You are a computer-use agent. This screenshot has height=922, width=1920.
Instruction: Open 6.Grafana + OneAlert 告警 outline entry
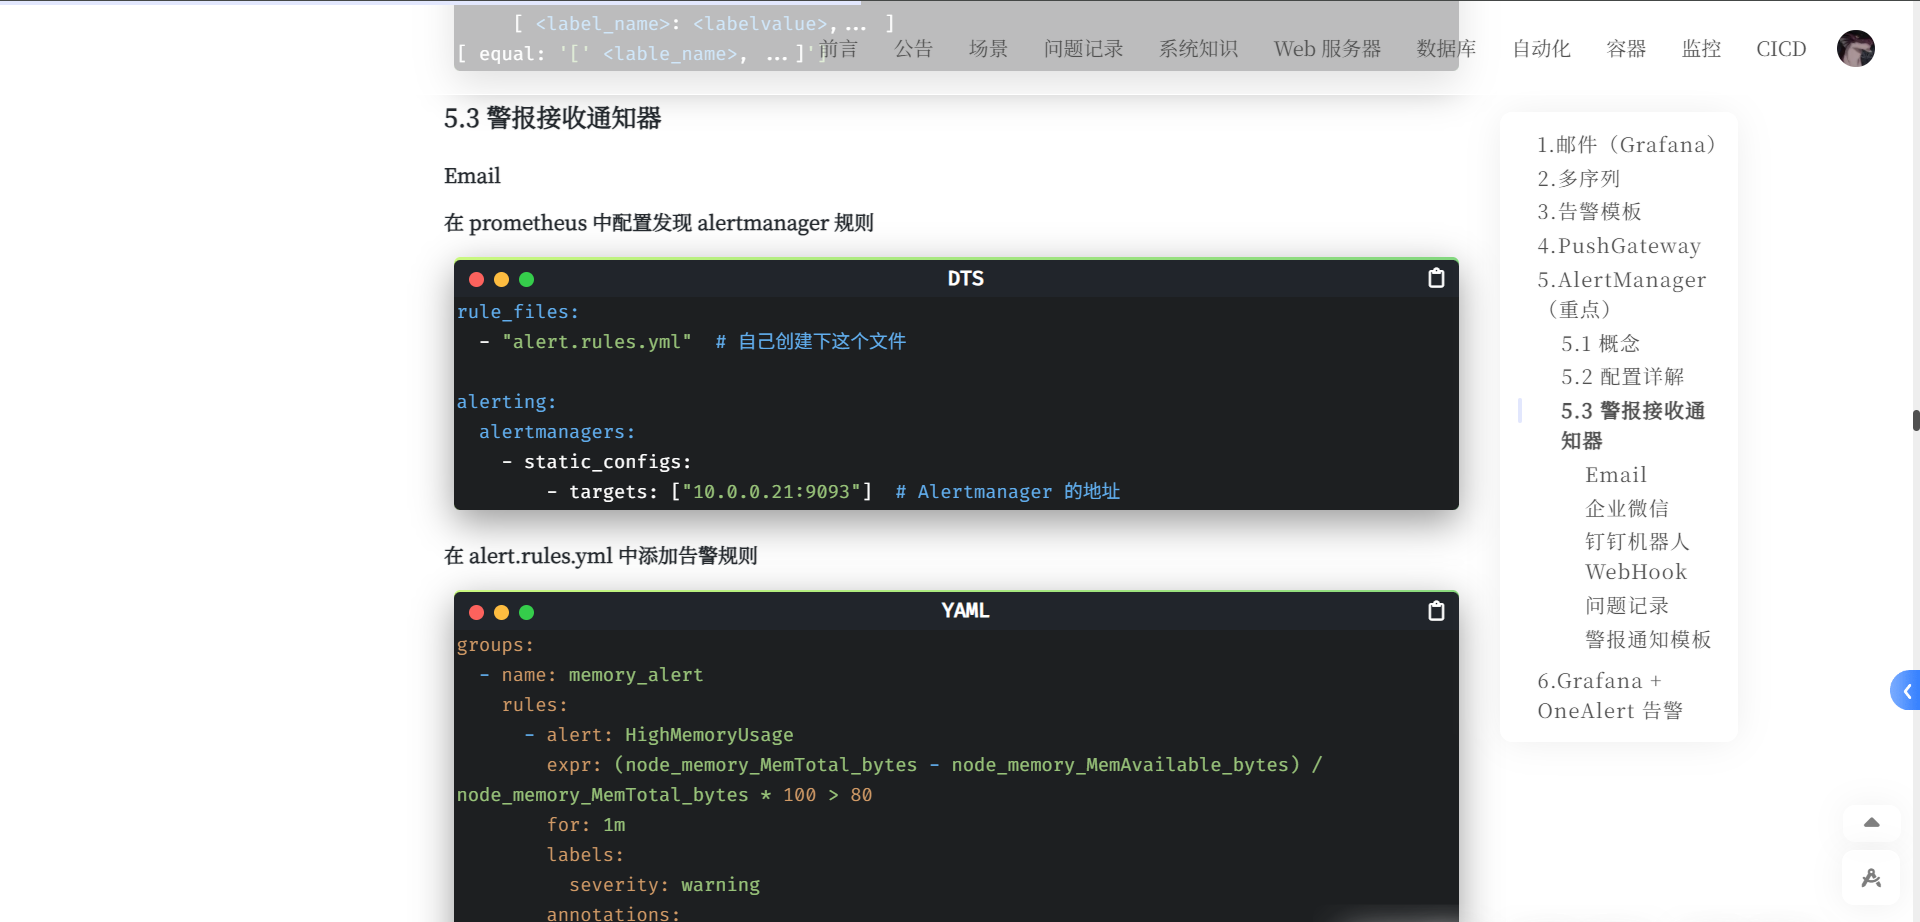pyautogui.click(x=1609, y=696)
